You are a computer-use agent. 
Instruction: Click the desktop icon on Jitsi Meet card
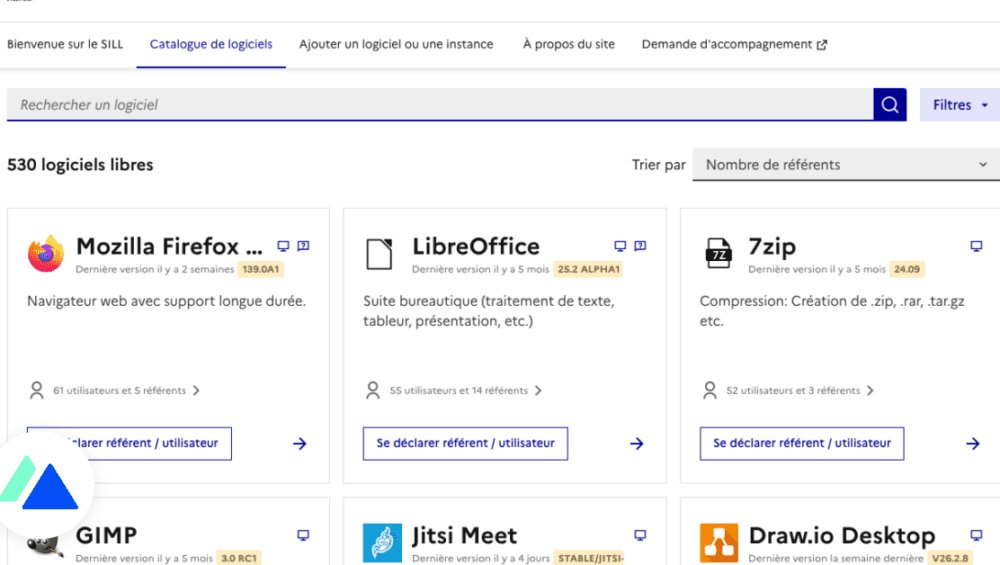(640, 535)
